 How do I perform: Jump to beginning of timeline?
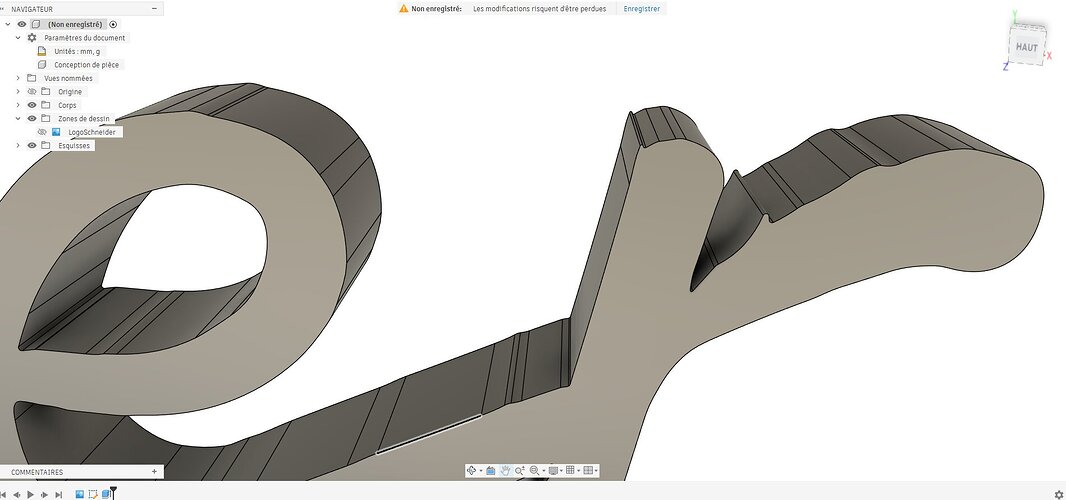[x=4, y=495]
